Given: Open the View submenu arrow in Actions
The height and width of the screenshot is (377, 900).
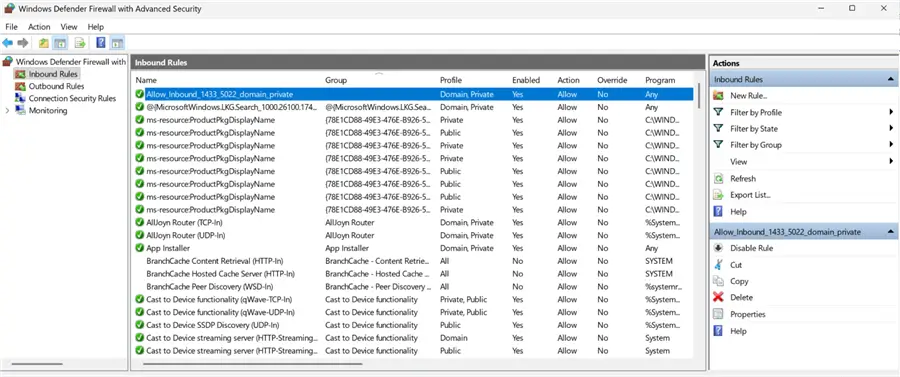Looking at the screenshot, I should (891, 161).
